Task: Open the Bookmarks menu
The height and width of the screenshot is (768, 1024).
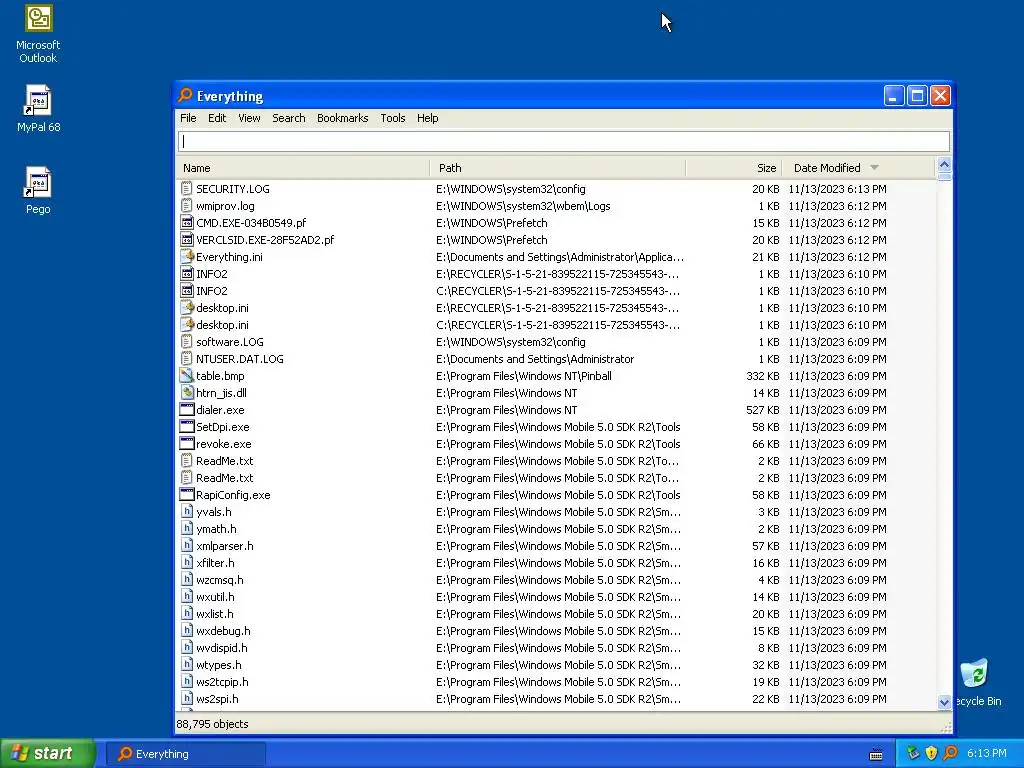Action: coord(342,118)
